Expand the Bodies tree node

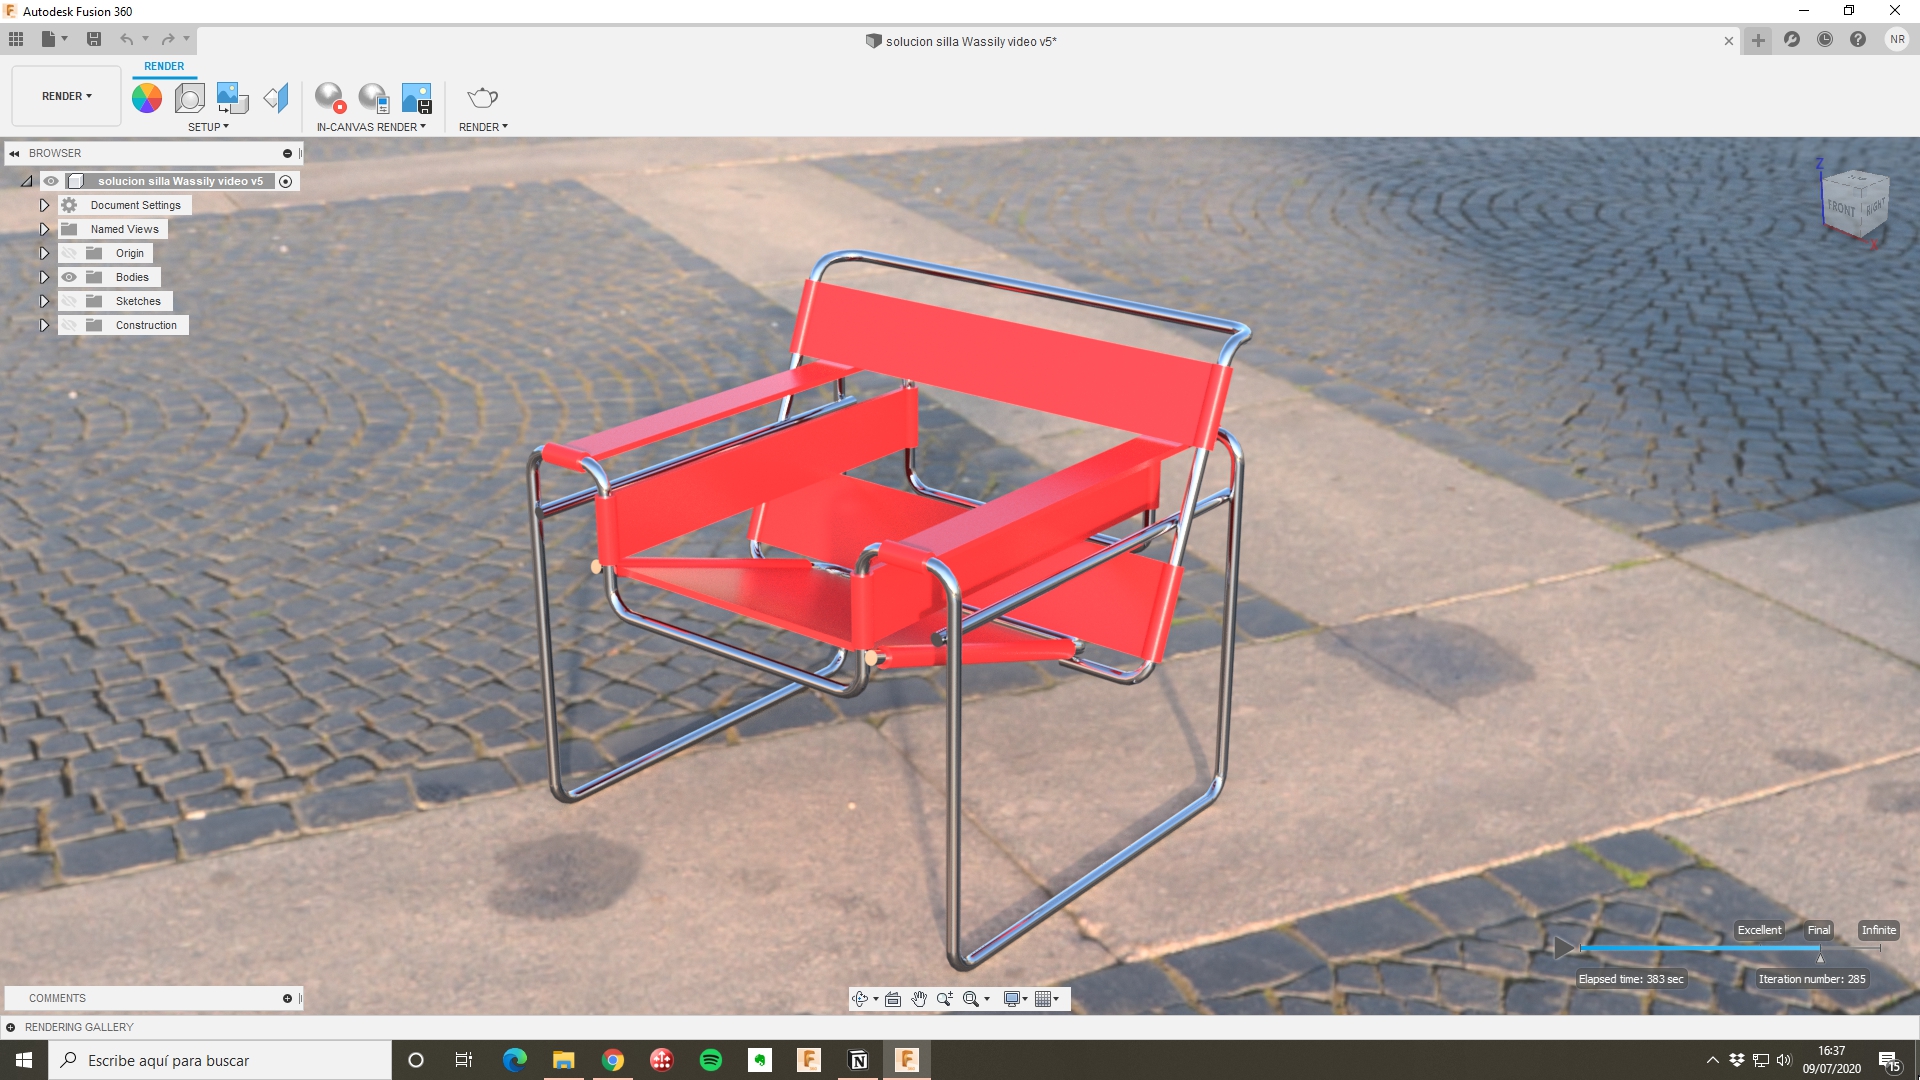coord(44,277)
